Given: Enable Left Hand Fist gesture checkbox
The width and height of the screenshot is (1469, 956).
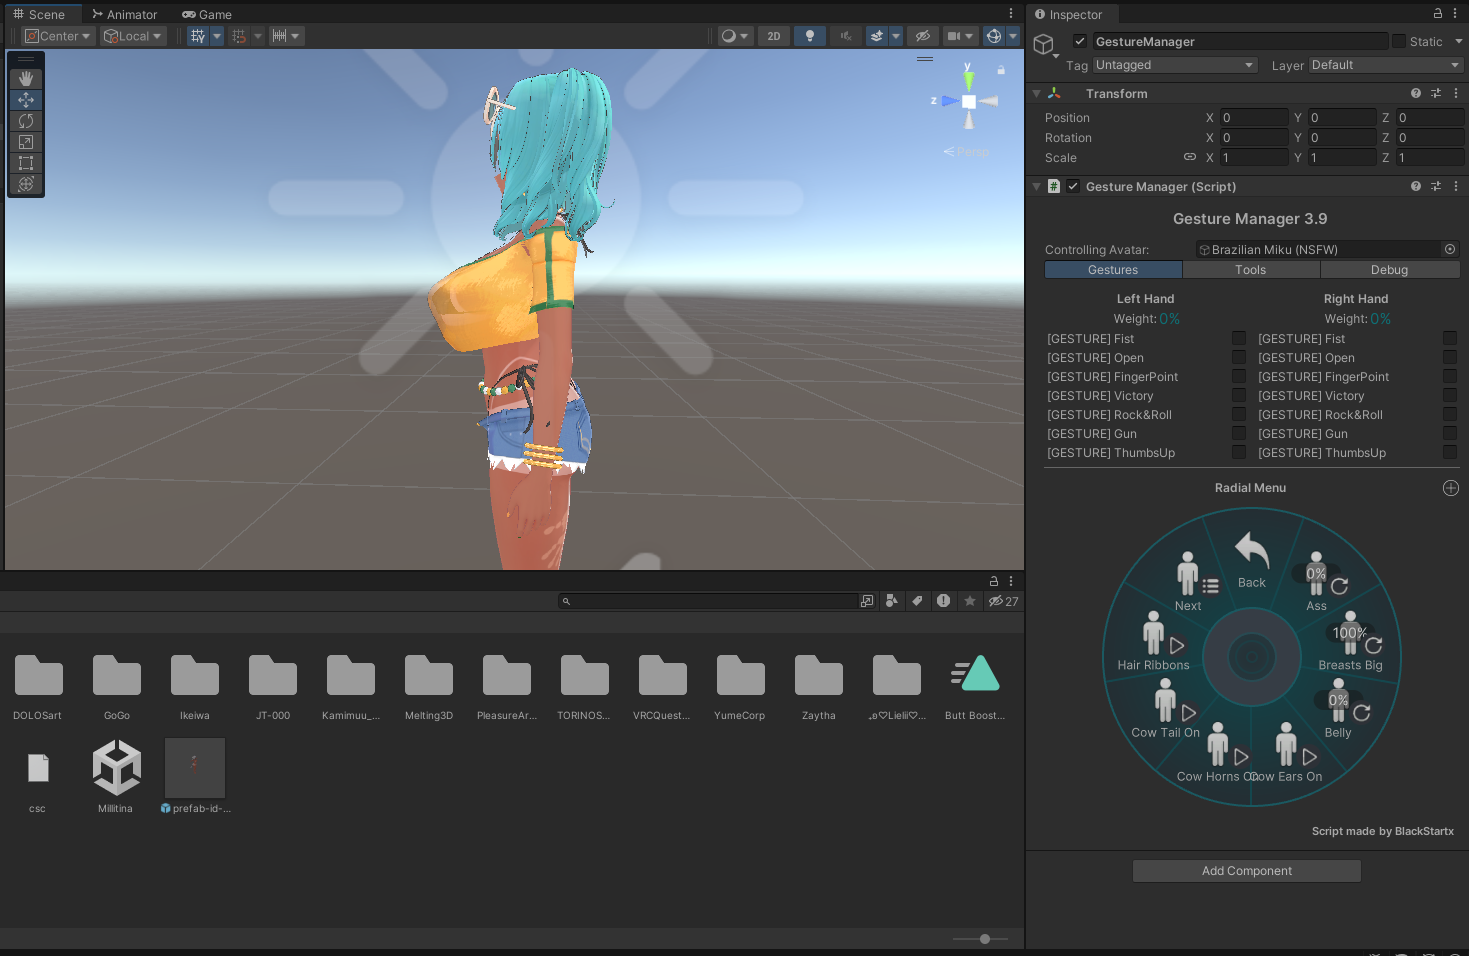Looking at the screenshot, I should pos(1239,338).
